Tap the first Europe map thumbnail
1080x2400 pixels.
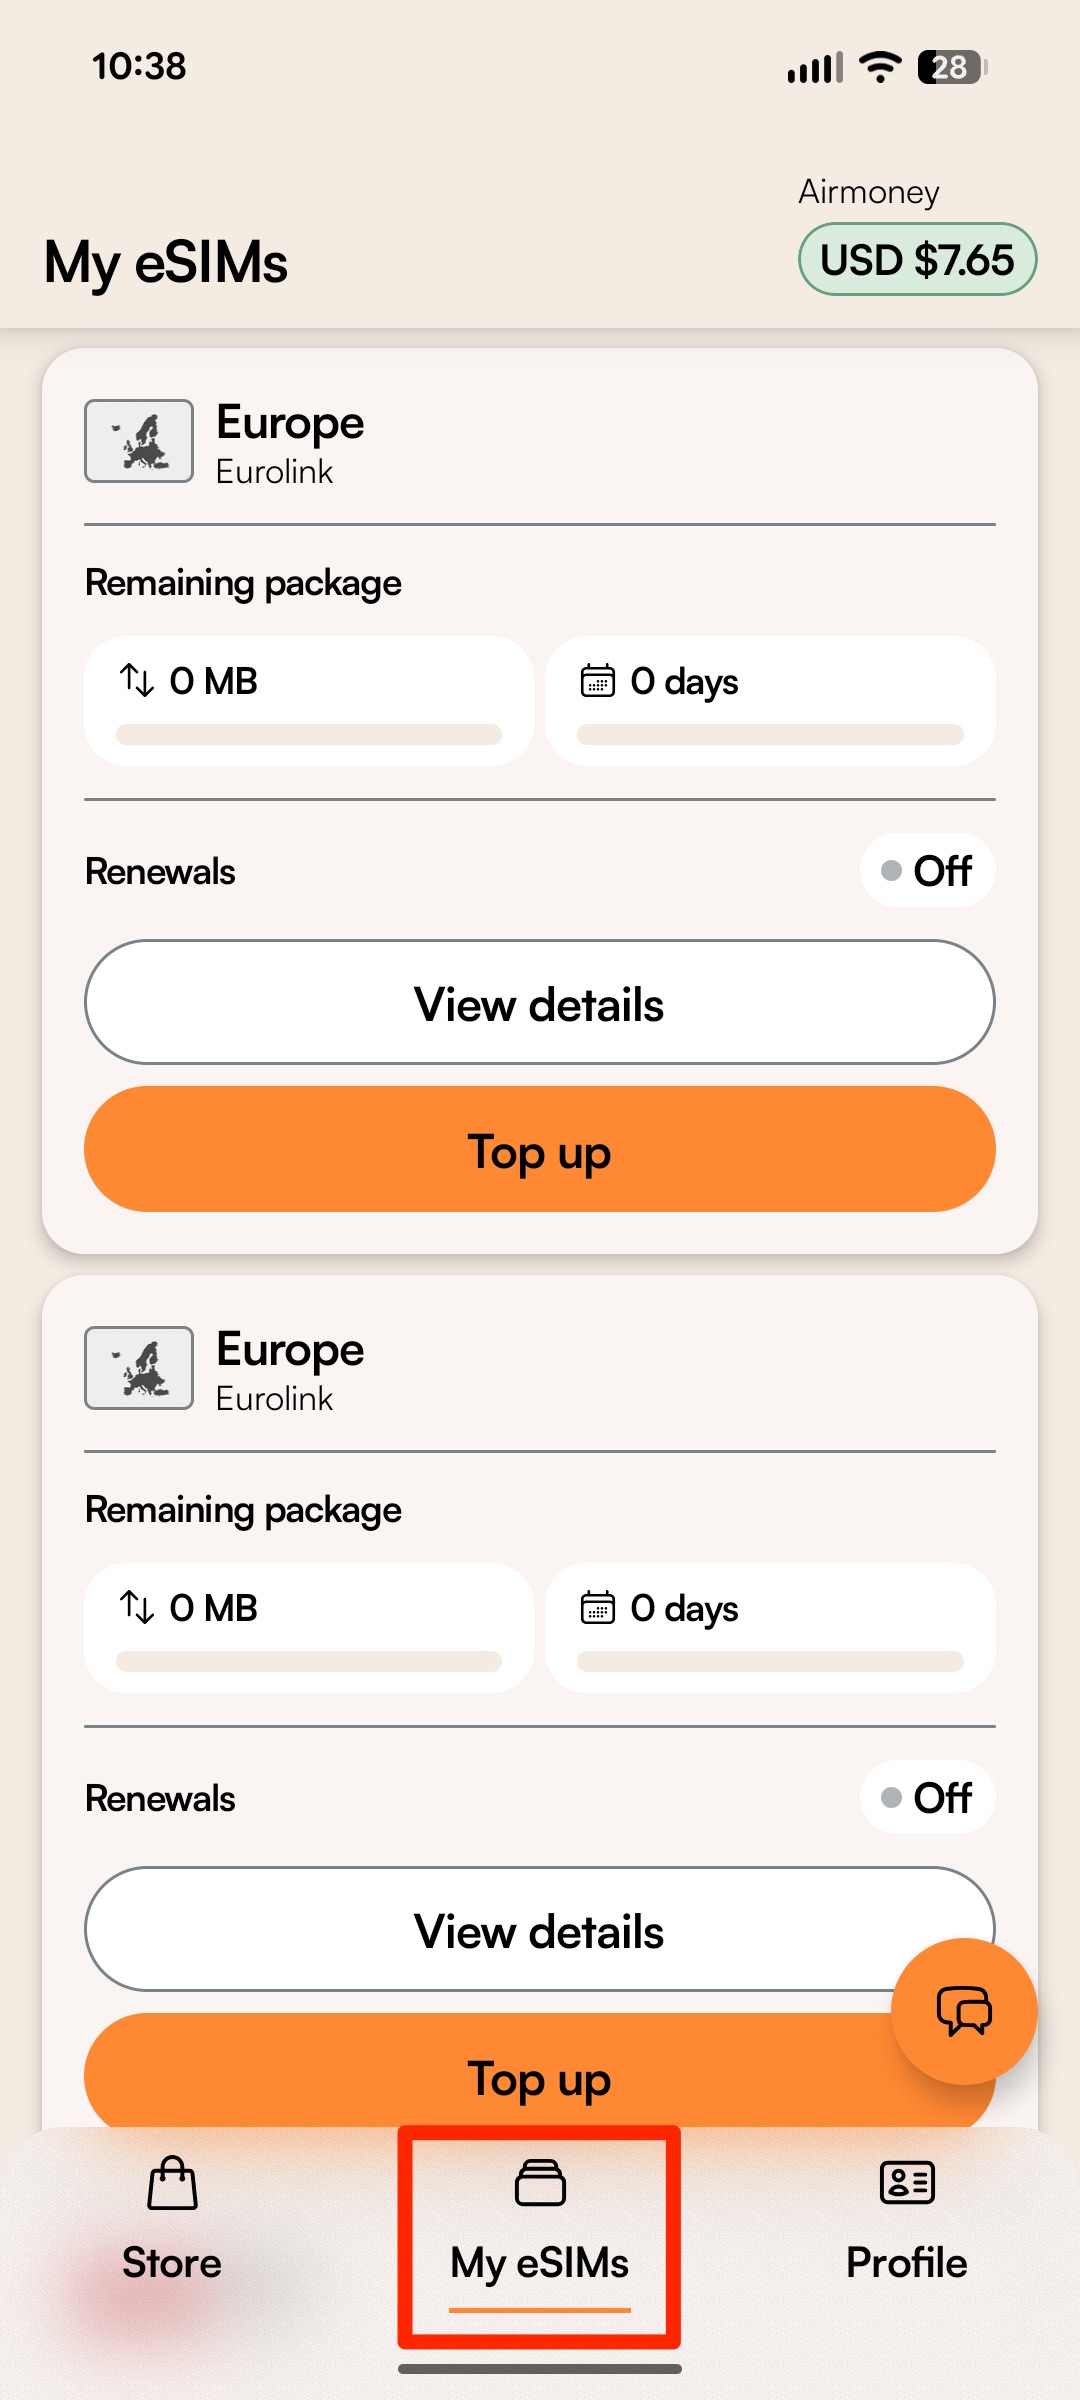click(139, 441)
